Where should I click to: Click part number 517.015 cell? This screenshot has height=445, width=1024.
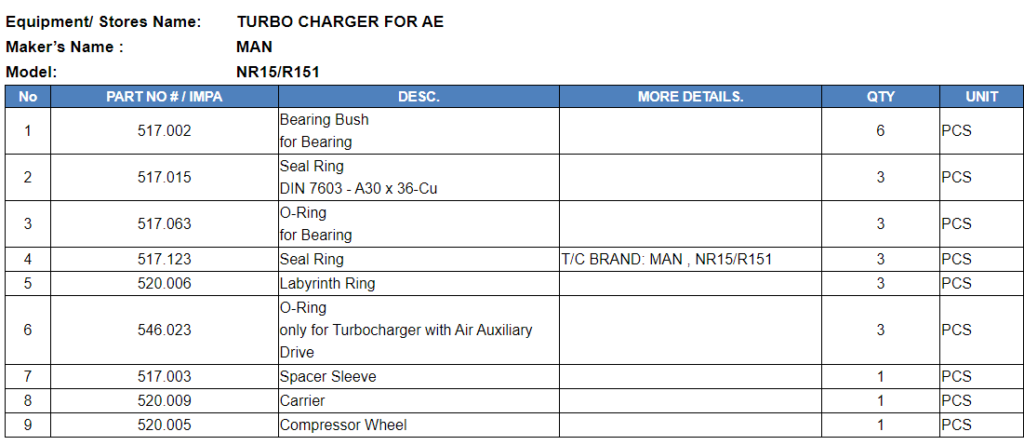point(164,177)
